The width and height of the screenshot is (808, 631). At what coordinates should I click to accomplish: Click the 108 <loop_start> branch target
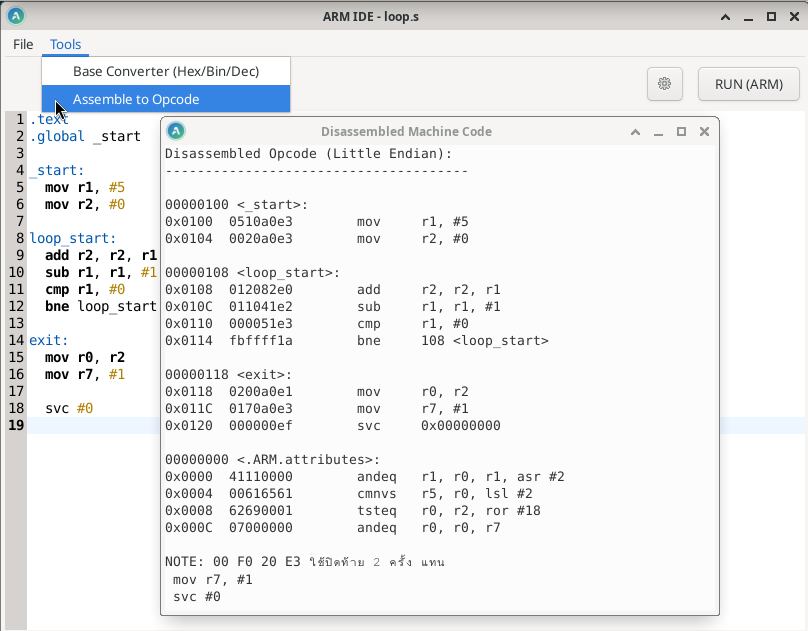pos(484,340)
